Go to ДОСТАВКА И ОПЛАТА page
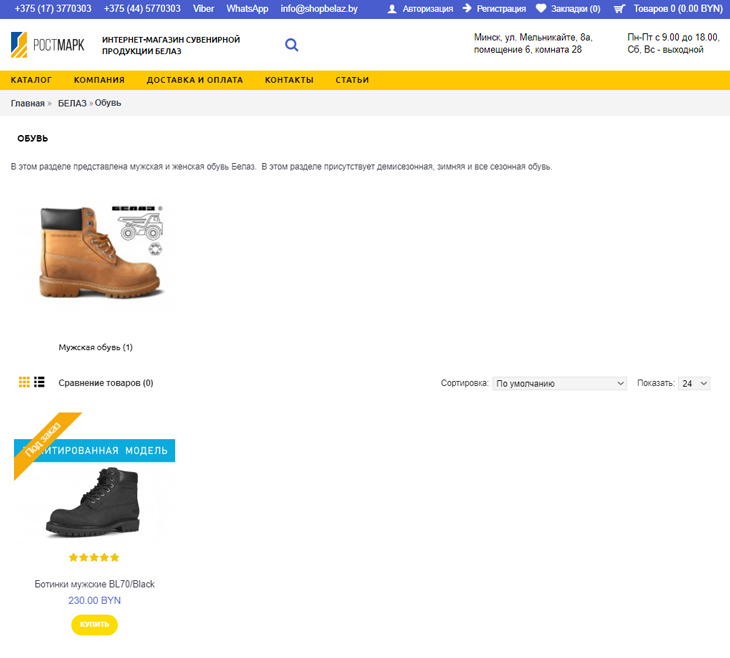This screenshot has width=730, height=658. click(x=195, y=80)
